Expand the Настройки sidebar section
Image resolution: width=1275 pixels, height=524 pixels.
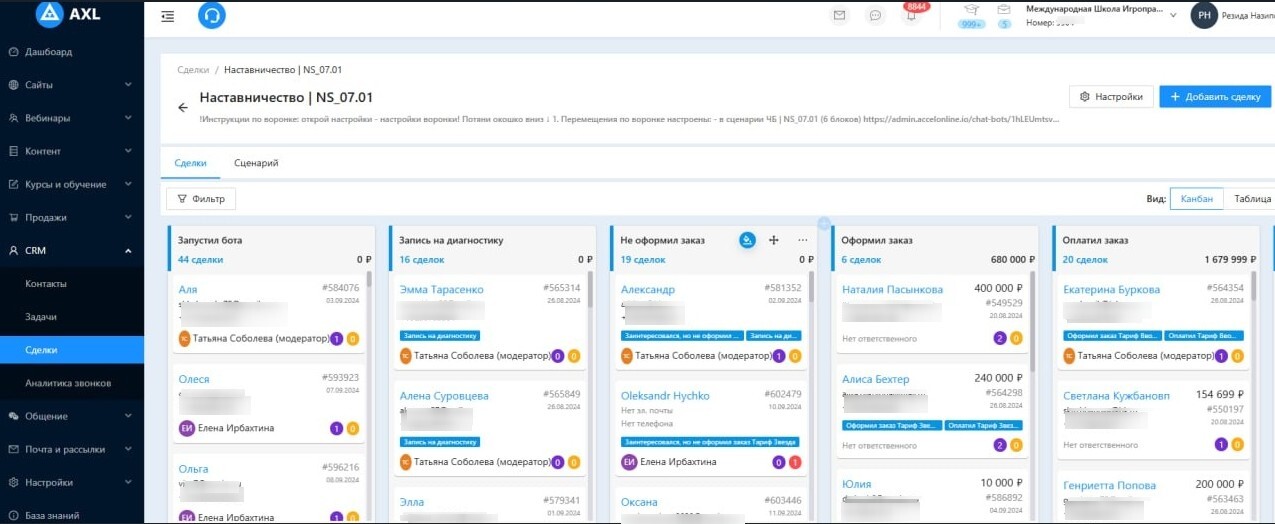pos(72,482)
